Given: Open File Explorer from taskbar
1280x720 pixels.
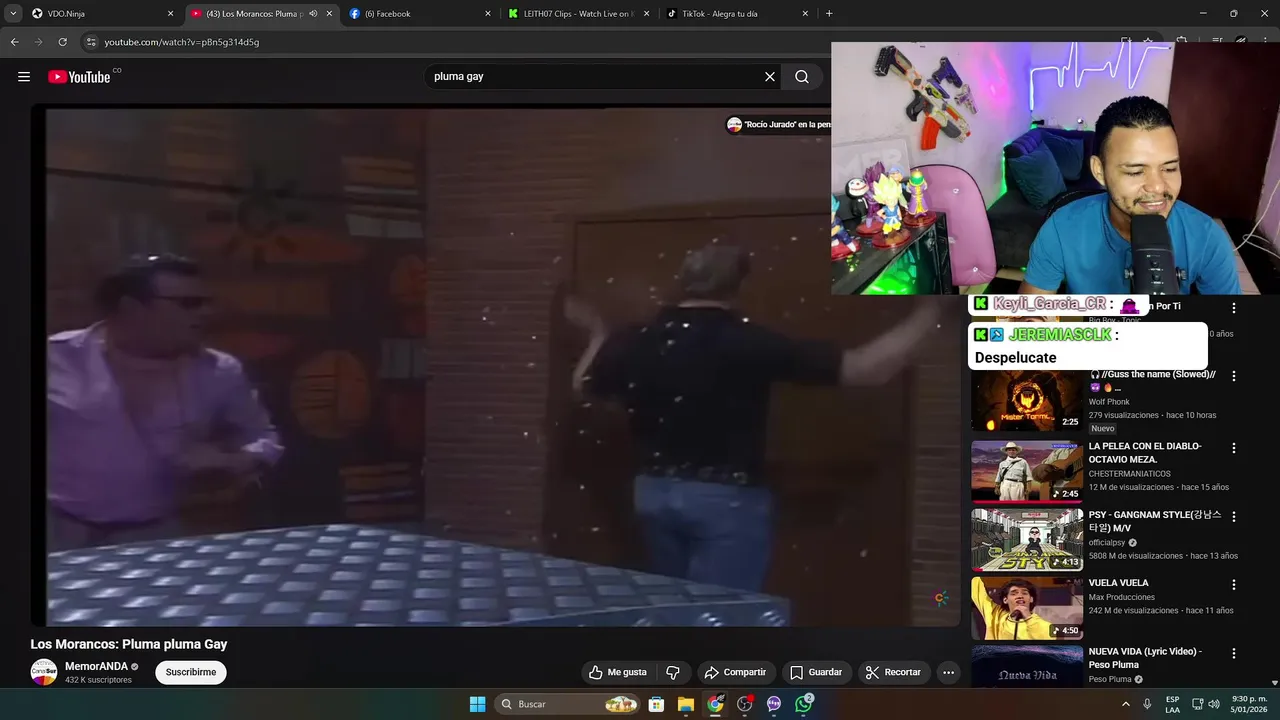Looking at the screenshot, I should coord(686,704).
